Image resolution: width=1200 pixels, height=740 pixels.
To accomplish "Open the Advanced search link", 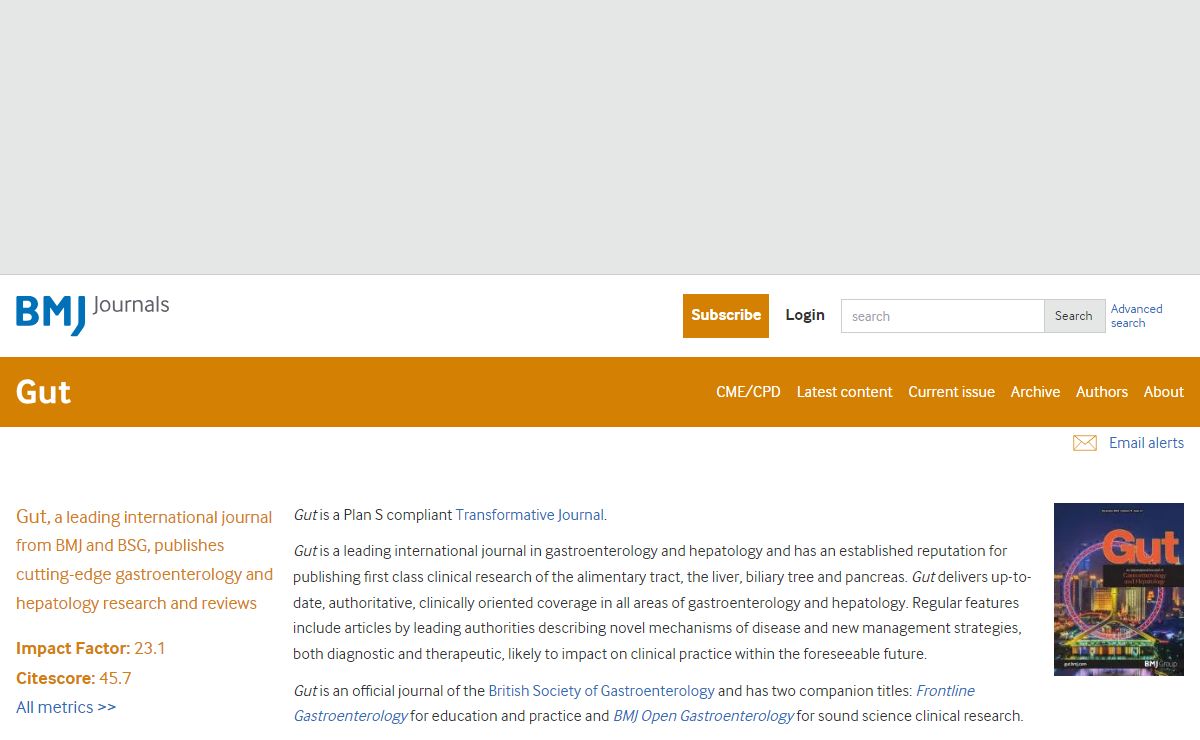I will point(1136,316).
